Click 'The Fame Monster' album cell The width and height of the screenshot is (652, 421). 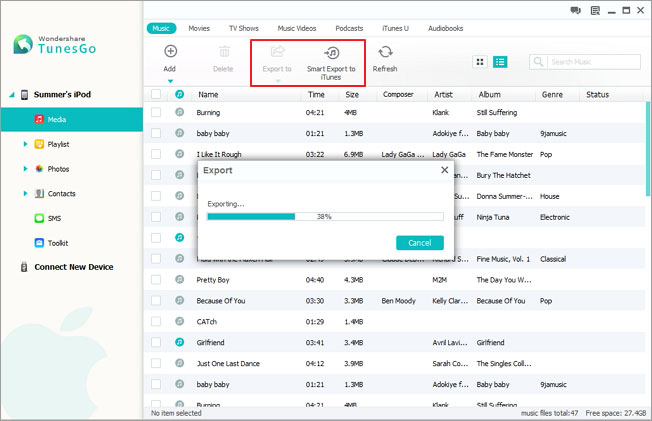(504, 154)
